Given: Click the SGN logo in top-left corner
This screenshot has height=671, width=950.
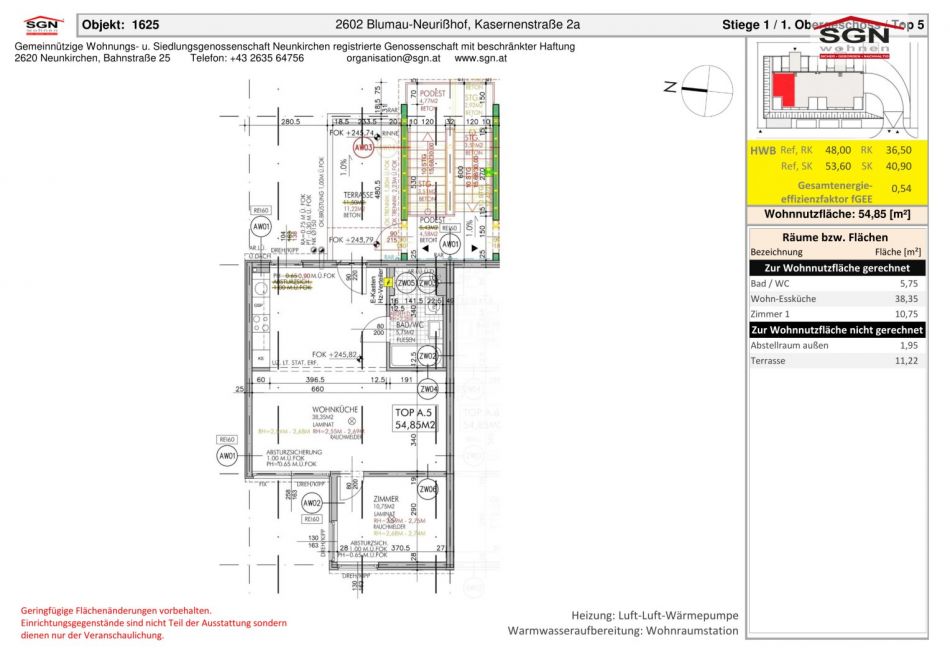Looking at the screenshot, I should [x=40, y=24].
